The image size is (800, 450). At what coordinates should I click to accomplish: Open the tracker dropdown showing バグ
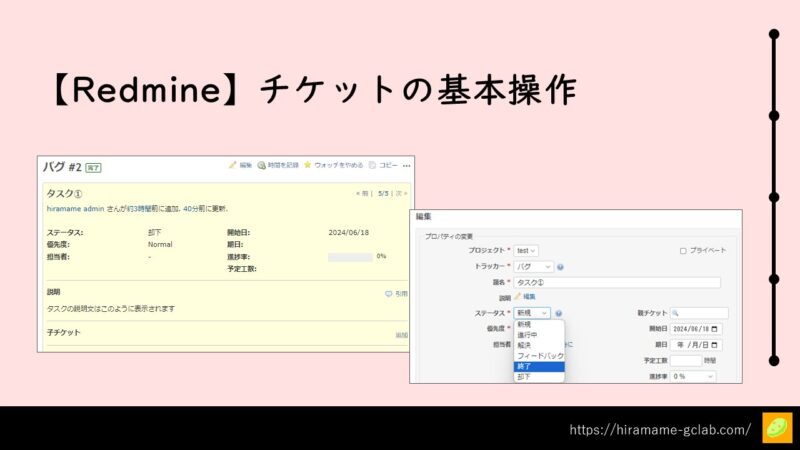[x=533, y=267]
